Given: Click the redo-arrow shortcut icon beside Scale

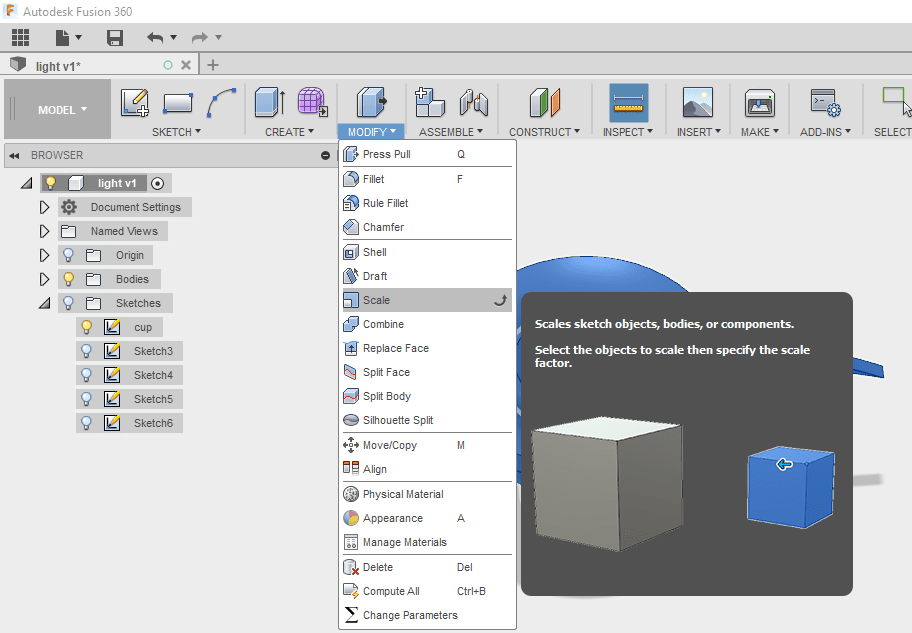Looking at the screenshot, I should (x=500, y=300).
